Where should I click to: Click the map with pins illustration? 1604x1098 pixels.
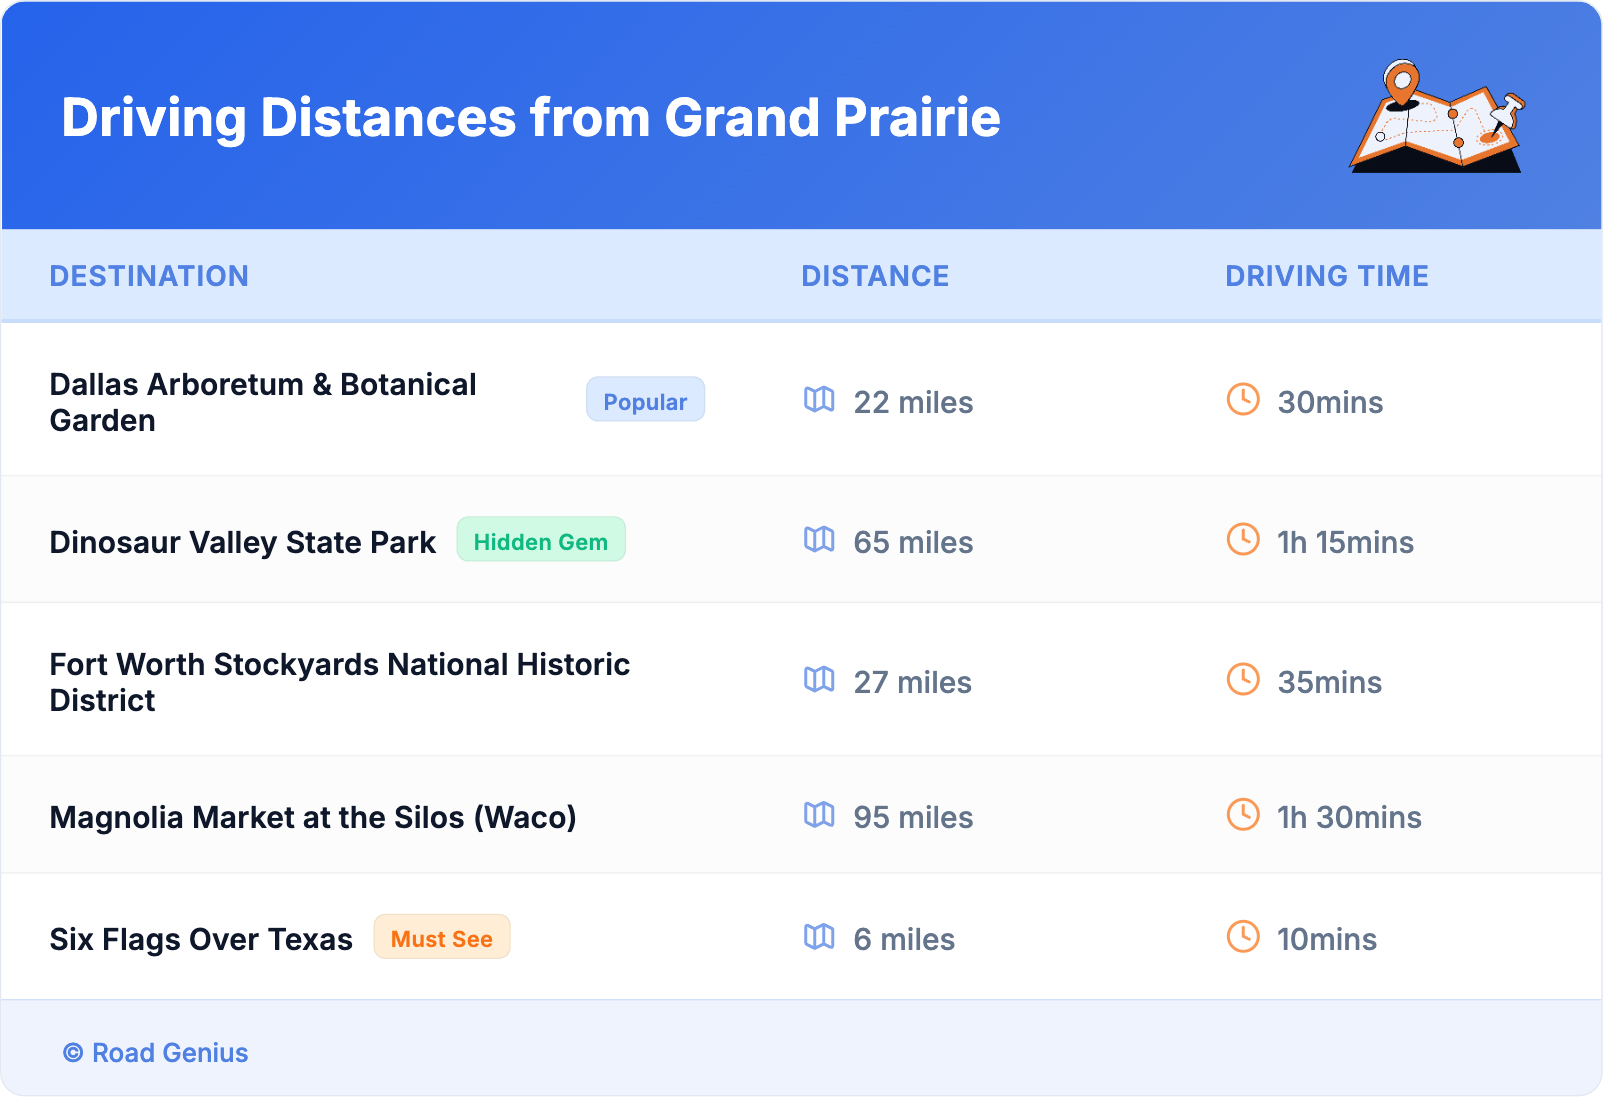(x=1437, y=118)
